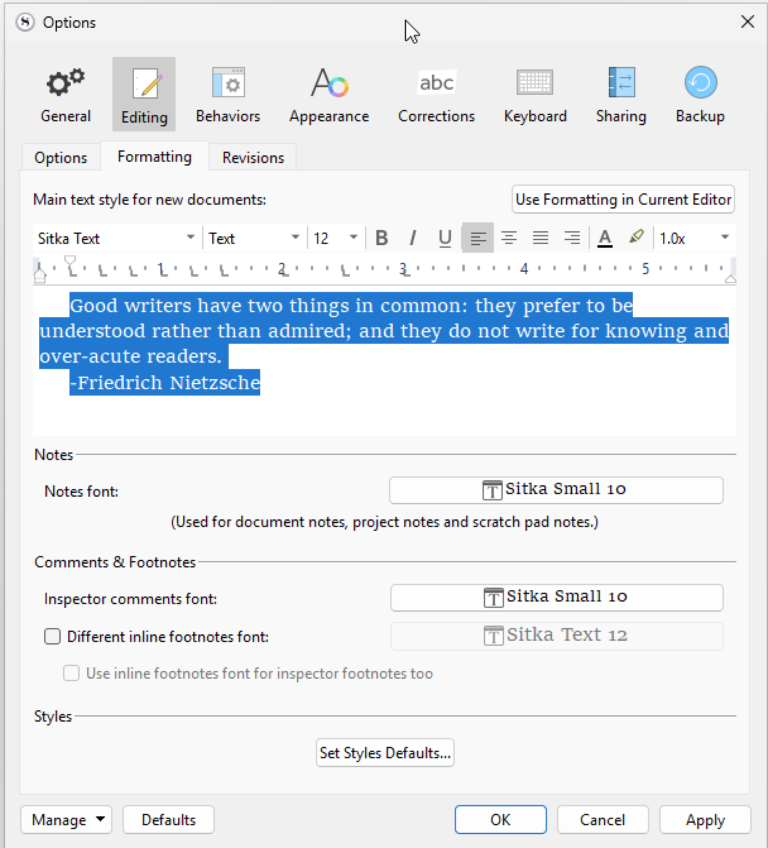Open the Behaviors preferences pane
This screenshot has width=768, height=848.
click(228, 95)
